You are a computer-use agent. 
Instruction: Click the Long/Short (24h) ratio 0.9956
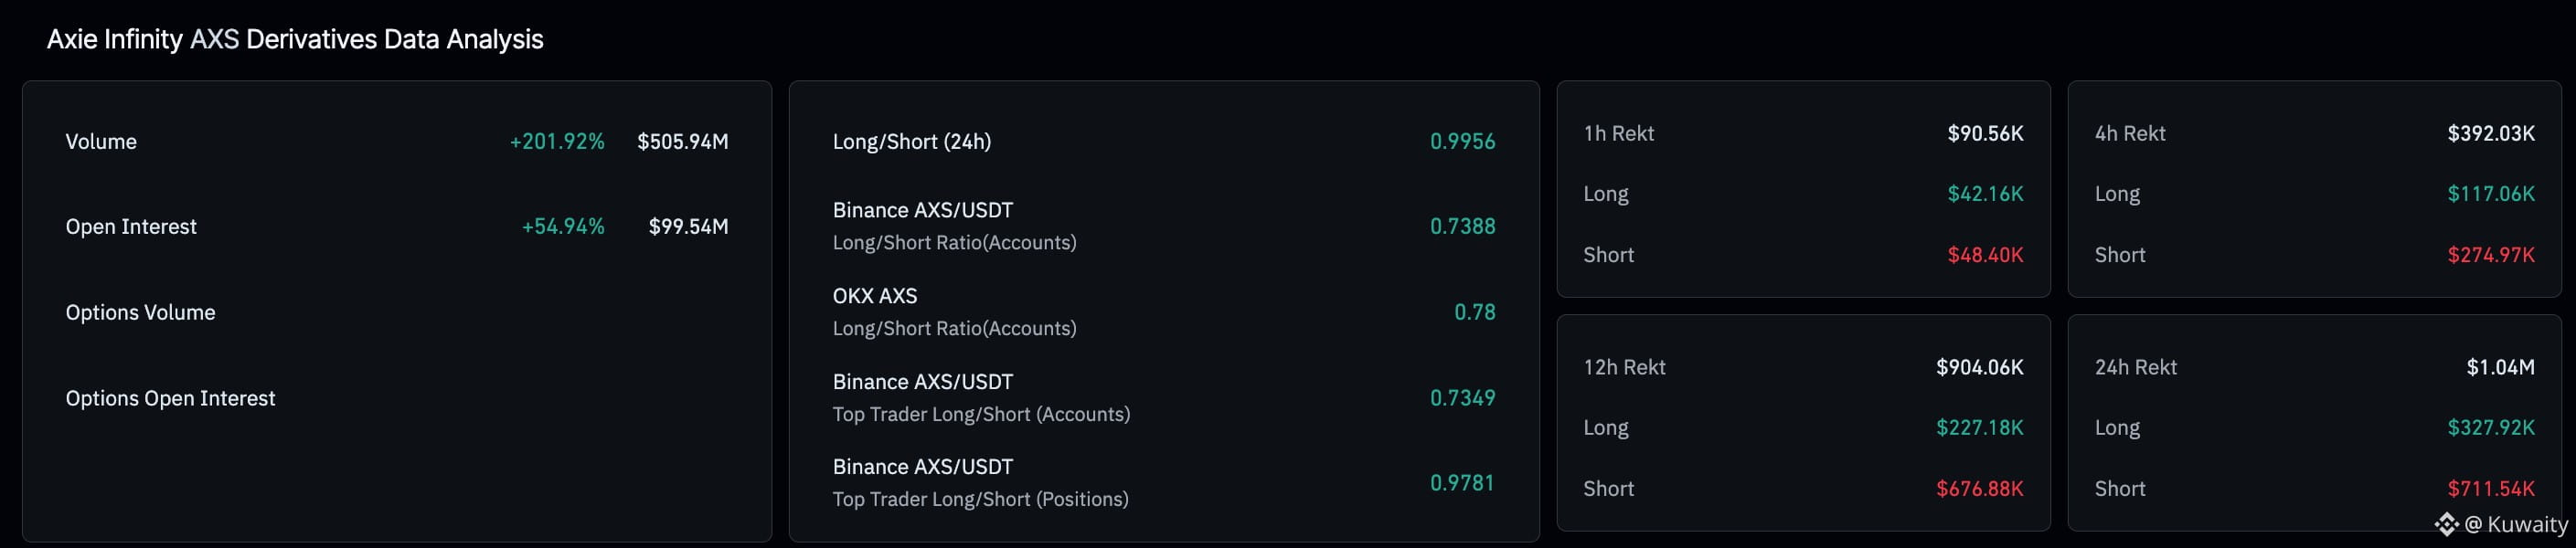(1462, 142)
